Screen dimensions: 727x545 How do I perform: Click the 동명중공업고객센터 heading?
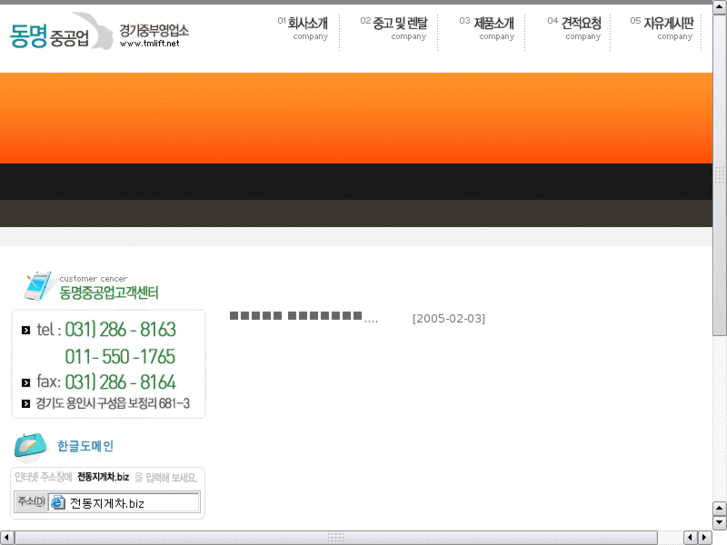(x=109, y=293)
